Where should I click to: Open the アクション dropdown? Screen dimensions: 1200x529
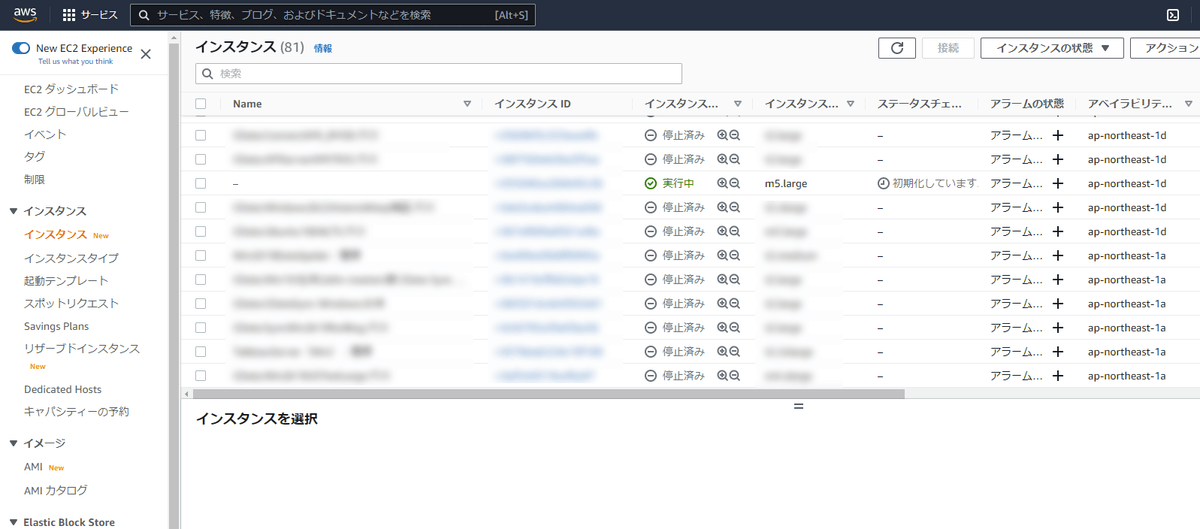[x=1165, y=48]
